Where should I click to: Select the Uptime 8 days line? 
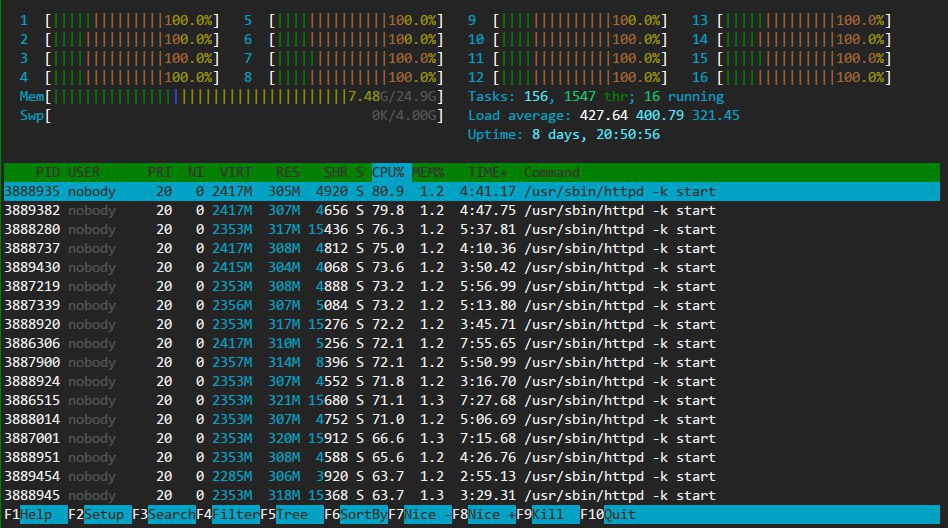pos(563,134)
